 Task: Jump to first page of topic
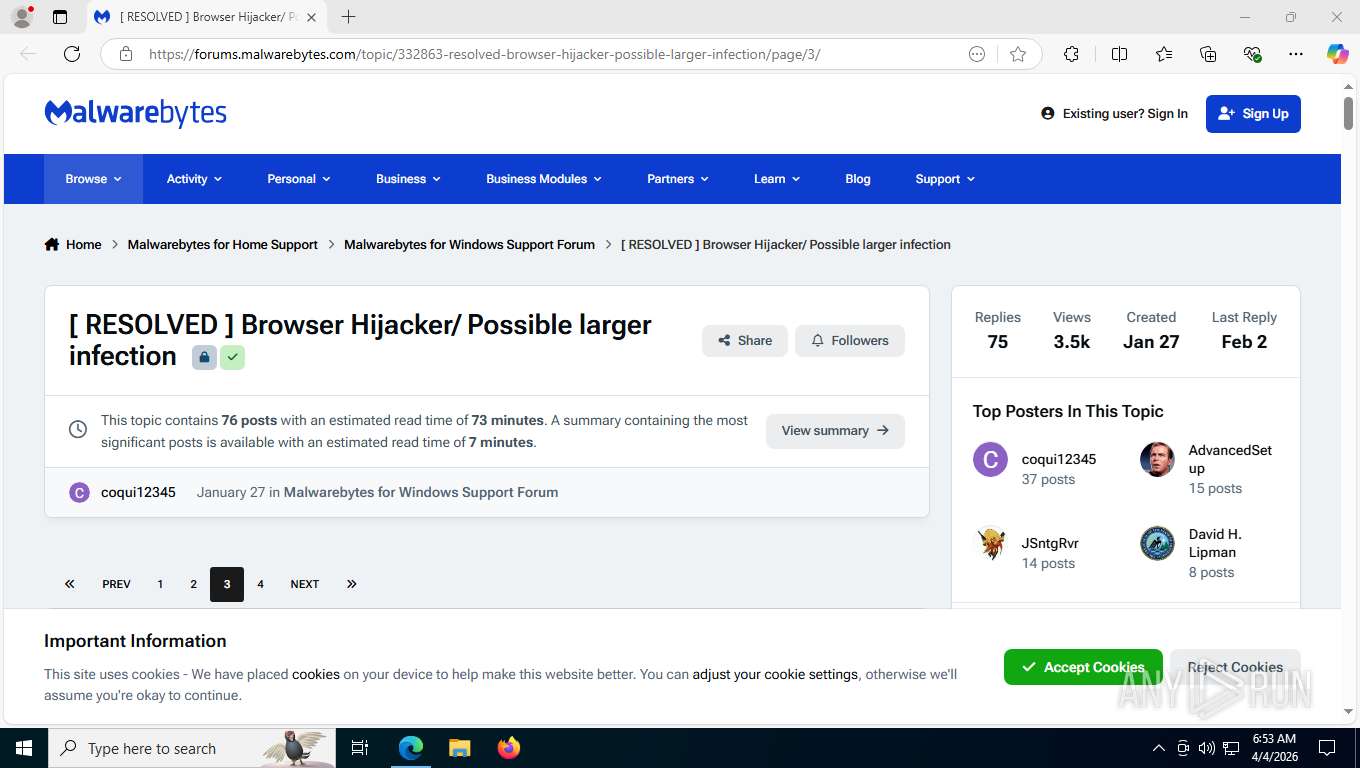coord(70,584)
